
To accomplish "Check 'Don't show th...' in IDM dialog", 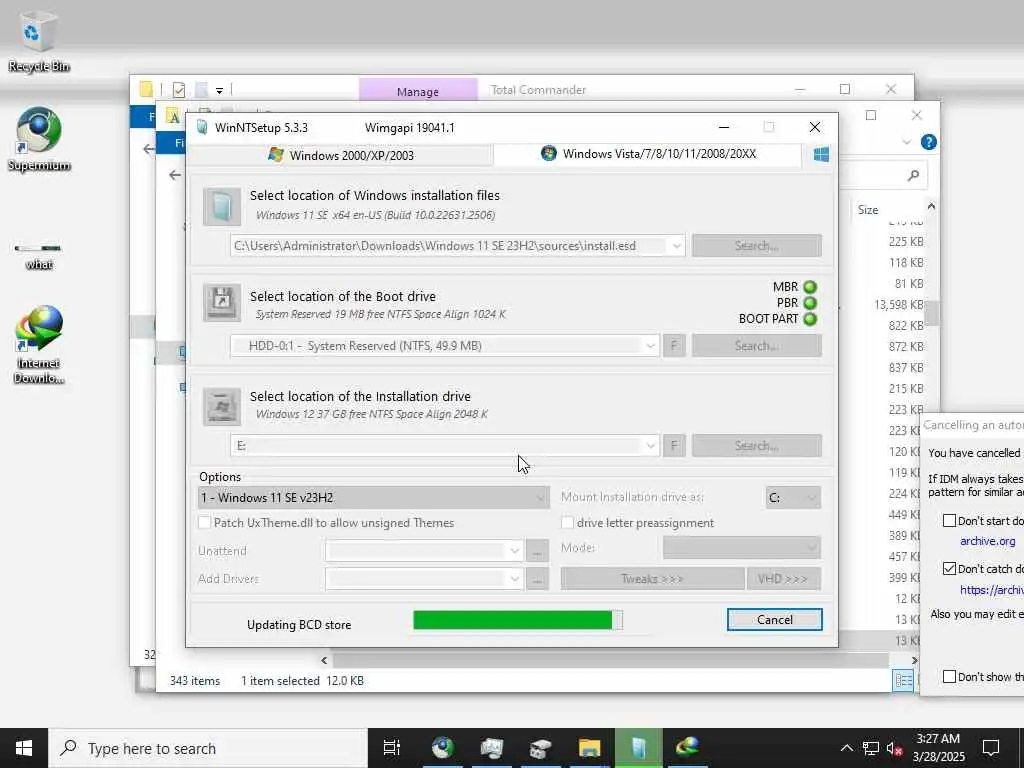I will 949,677.
